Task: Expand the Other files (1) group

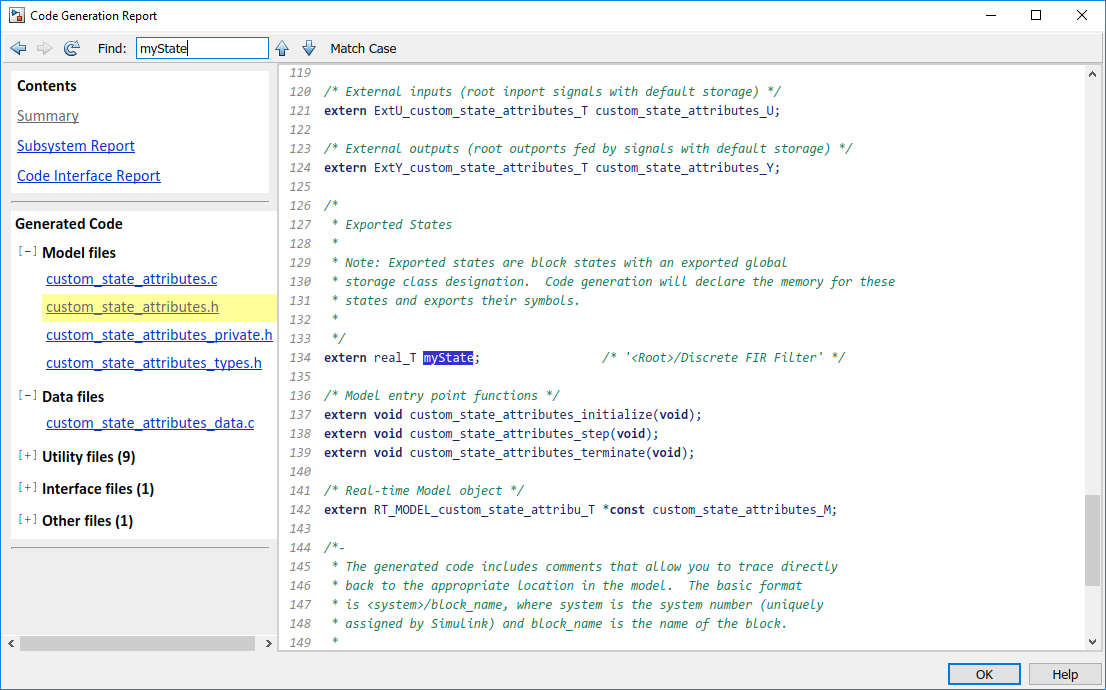Action: coord(26,520)
